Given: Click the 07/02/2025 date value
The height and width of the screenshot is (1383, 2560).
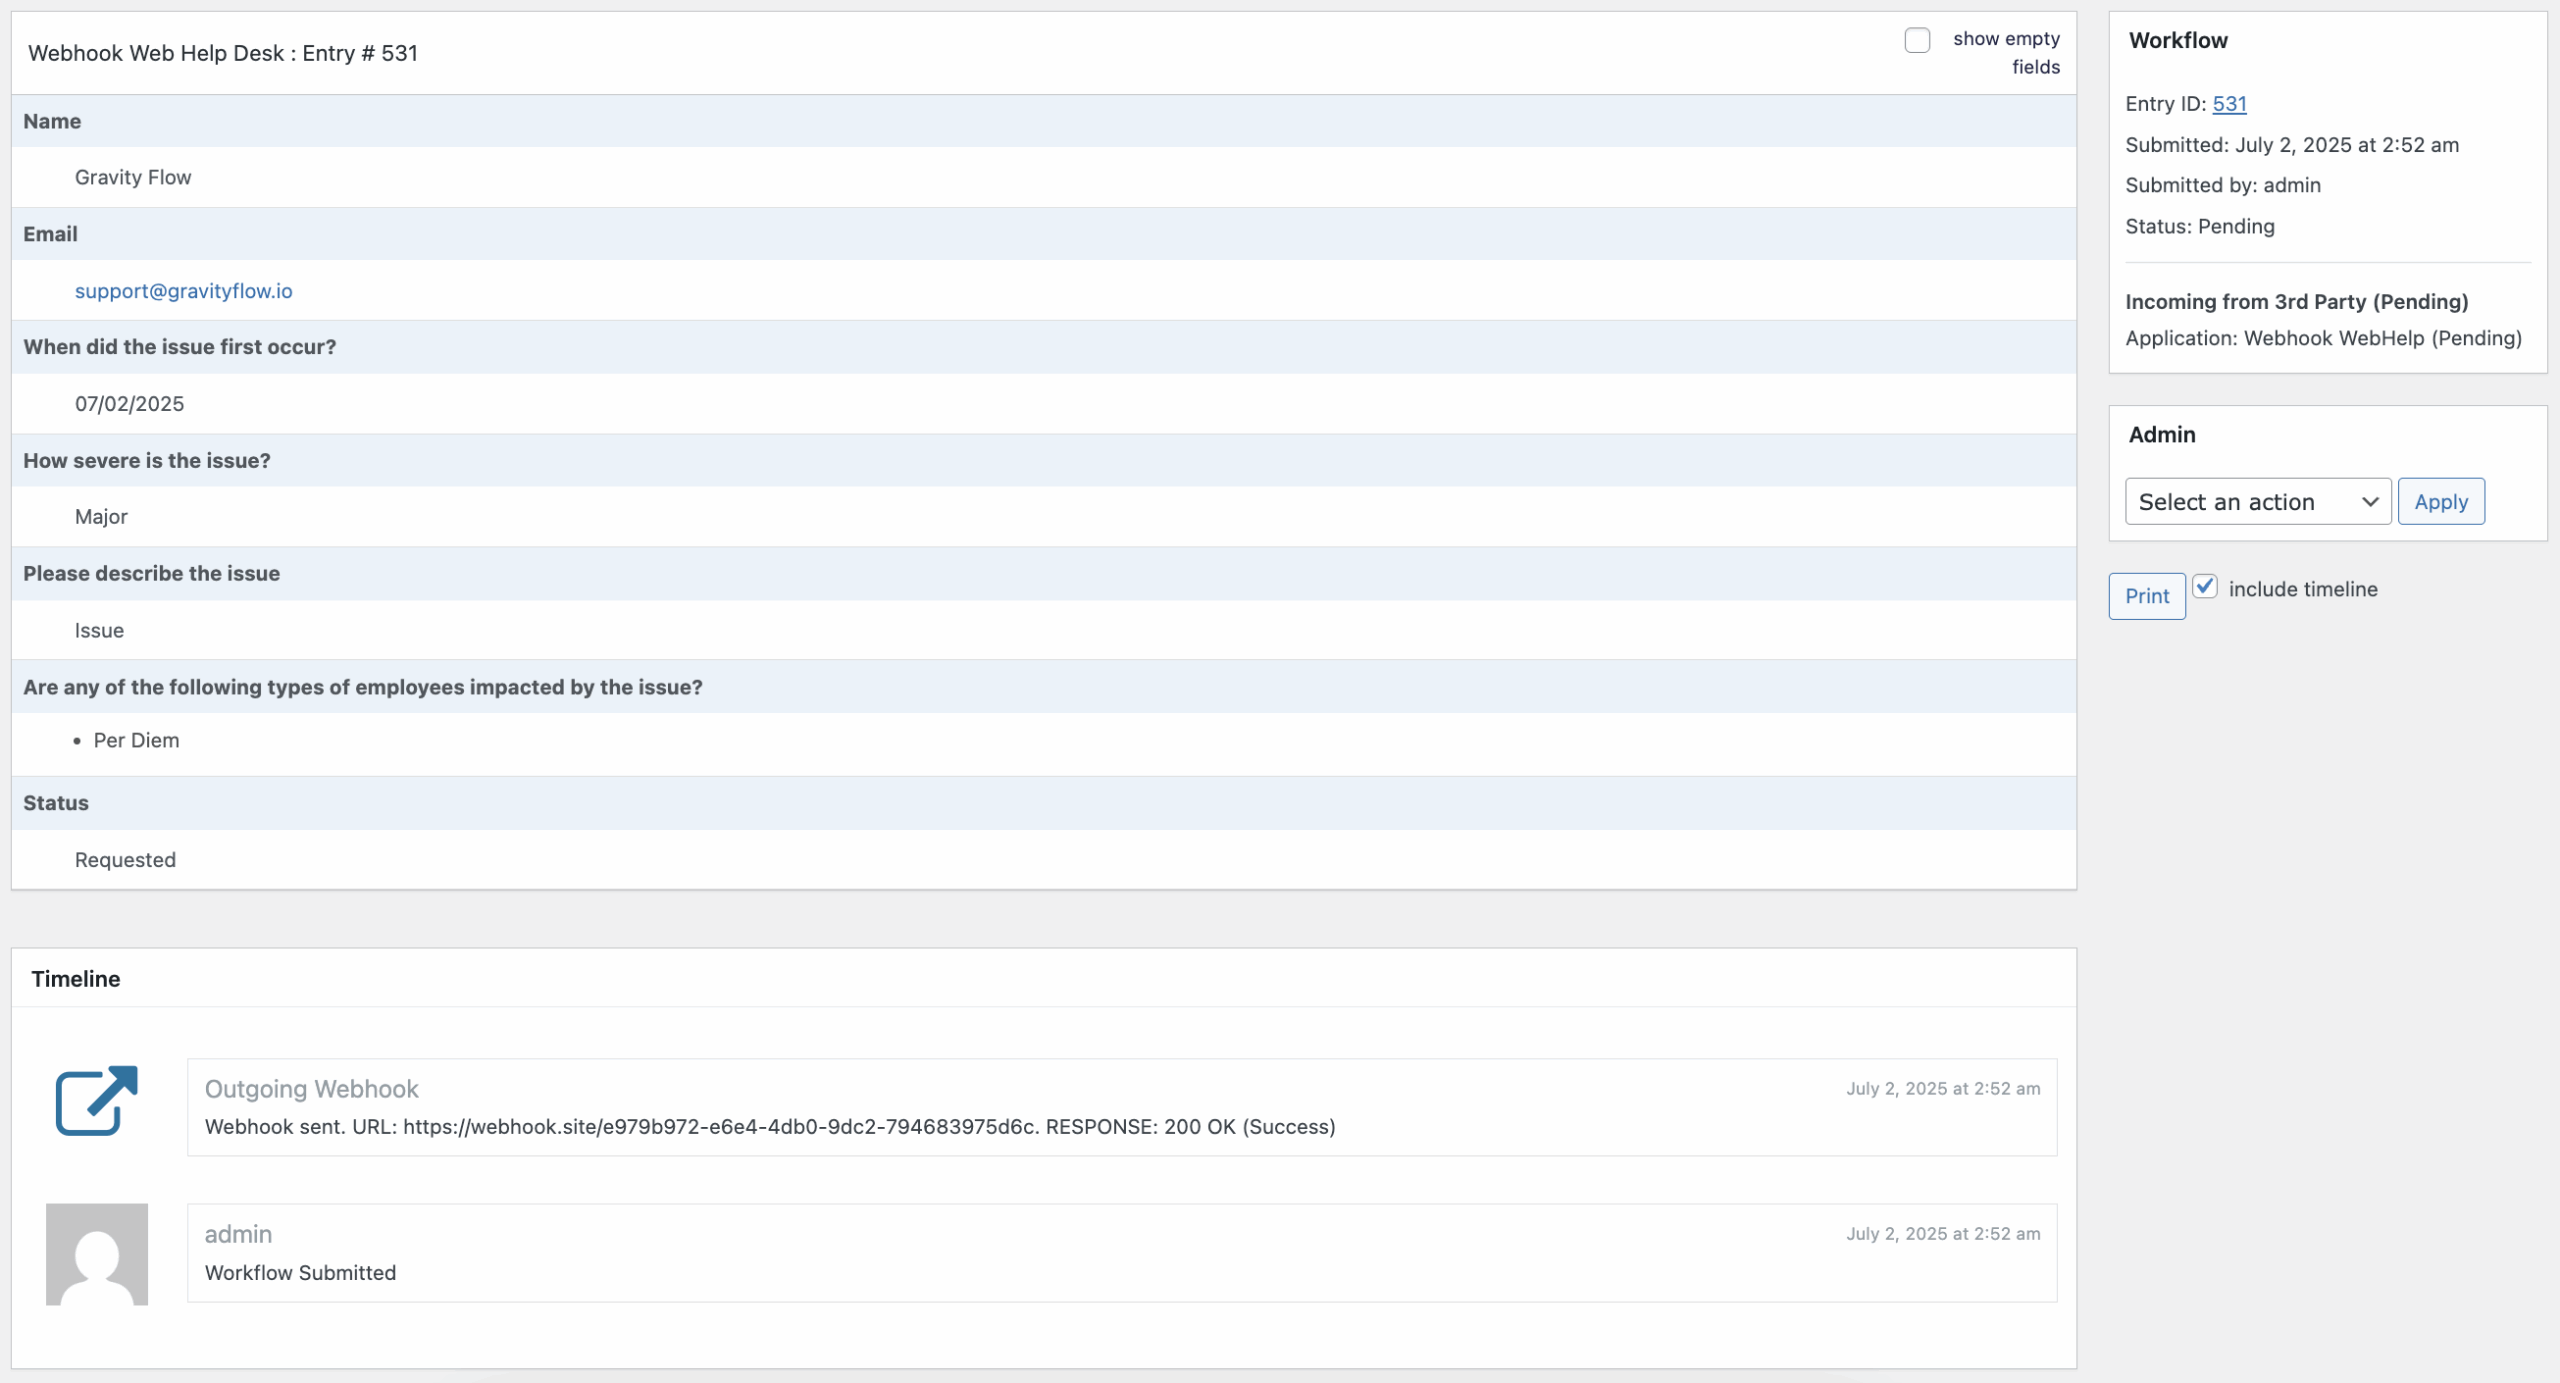Looking at the screenshot, I should coord(129,404).
